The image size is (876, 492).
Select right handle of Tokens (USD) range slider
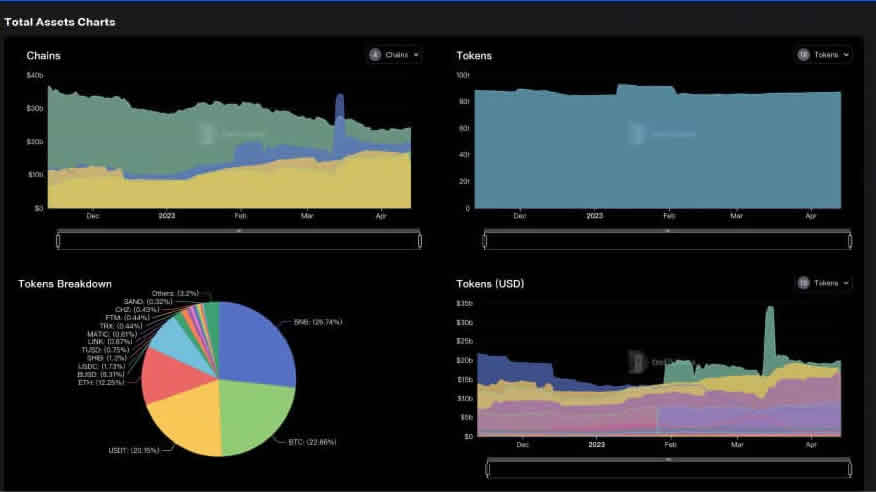[x=849, y=467]
